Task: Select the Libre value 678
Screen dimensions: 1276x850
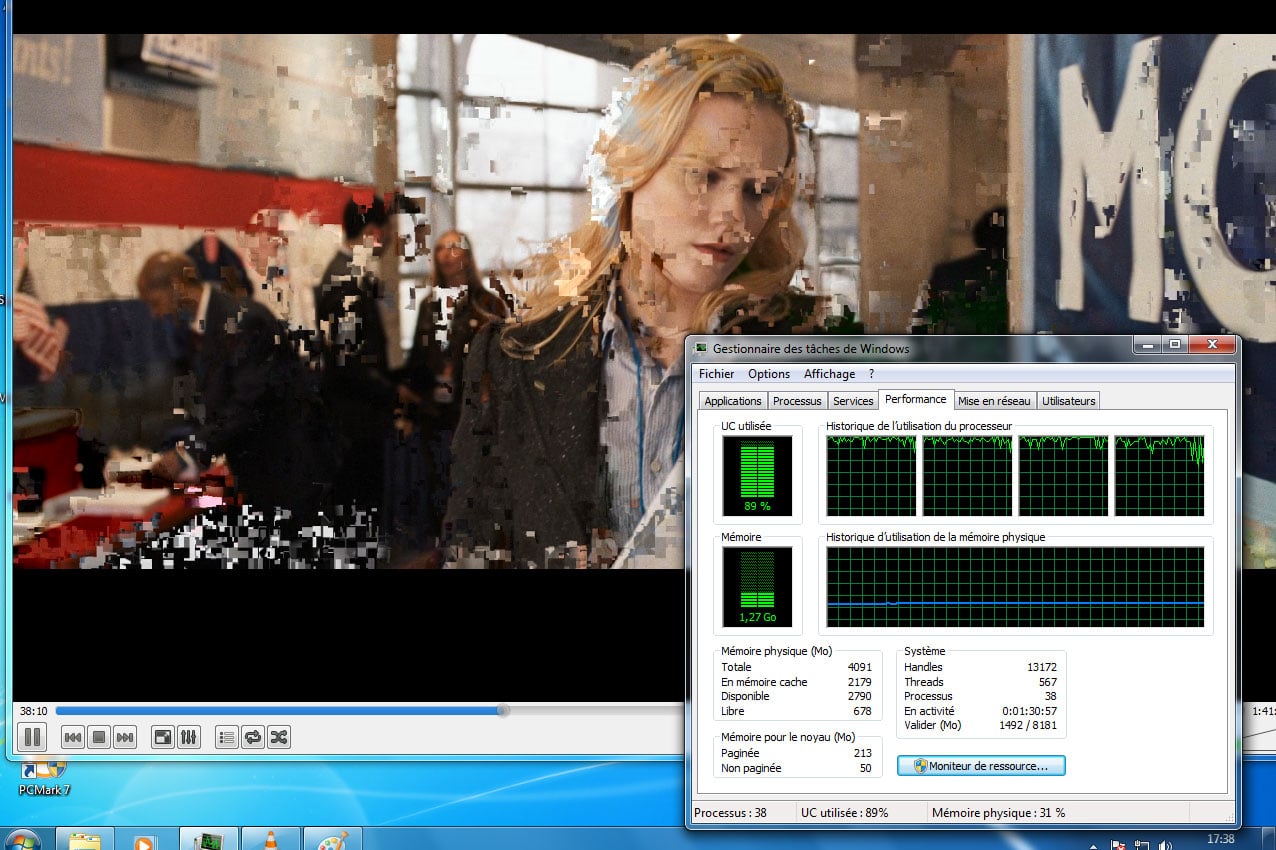Action: tap(862, 711)
